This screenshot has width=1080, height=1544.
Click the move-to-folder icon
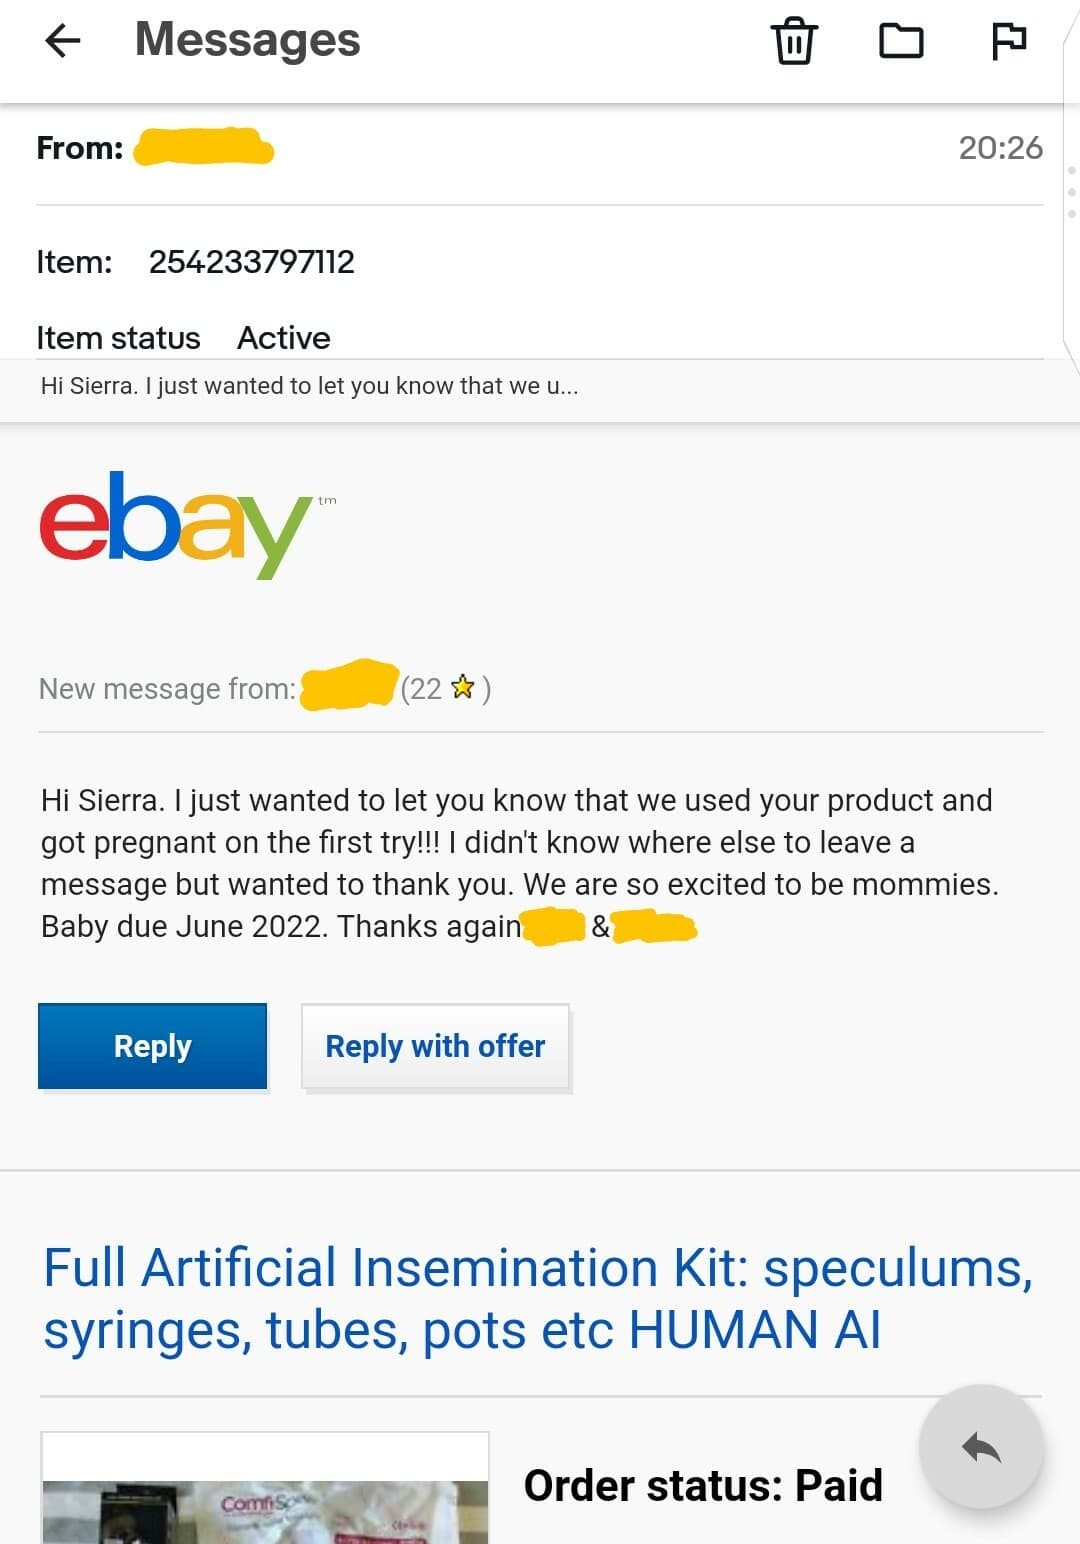(x=900, y=41)
